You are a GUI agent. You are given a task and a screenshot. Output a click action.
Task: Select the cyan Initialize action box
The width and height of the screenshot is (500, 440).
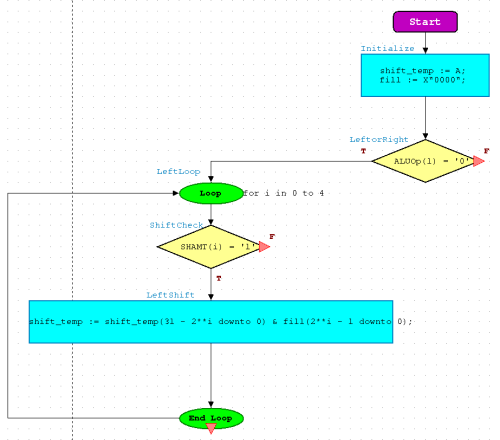425,75
